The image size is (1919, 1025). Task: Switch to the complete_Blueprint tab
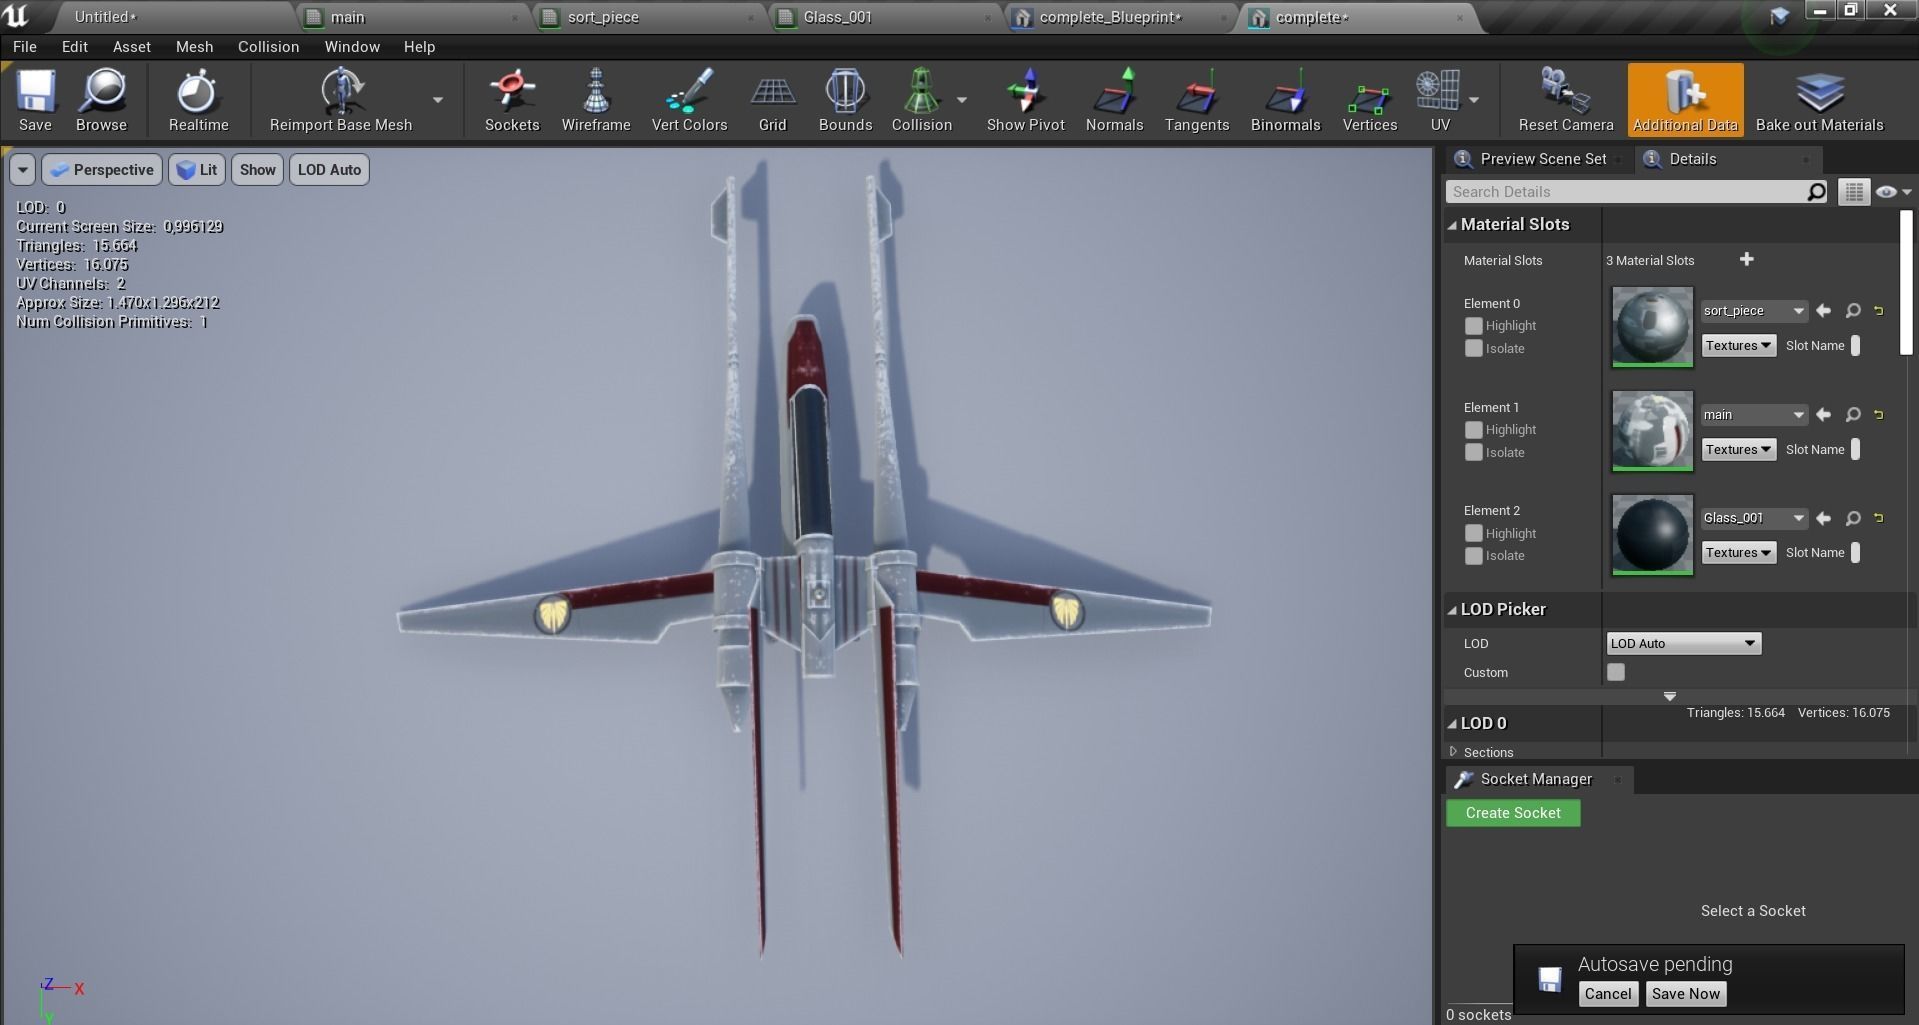[x=1110, y=17]
